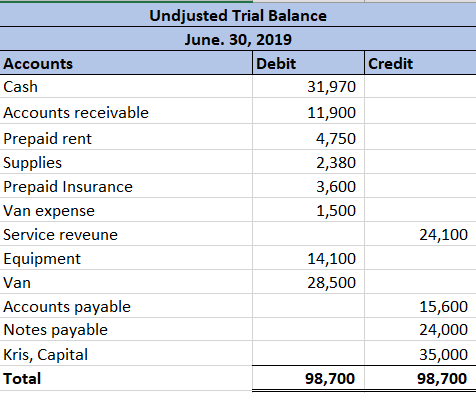Select Accounts payable credit 15,600

click(420, 306)
